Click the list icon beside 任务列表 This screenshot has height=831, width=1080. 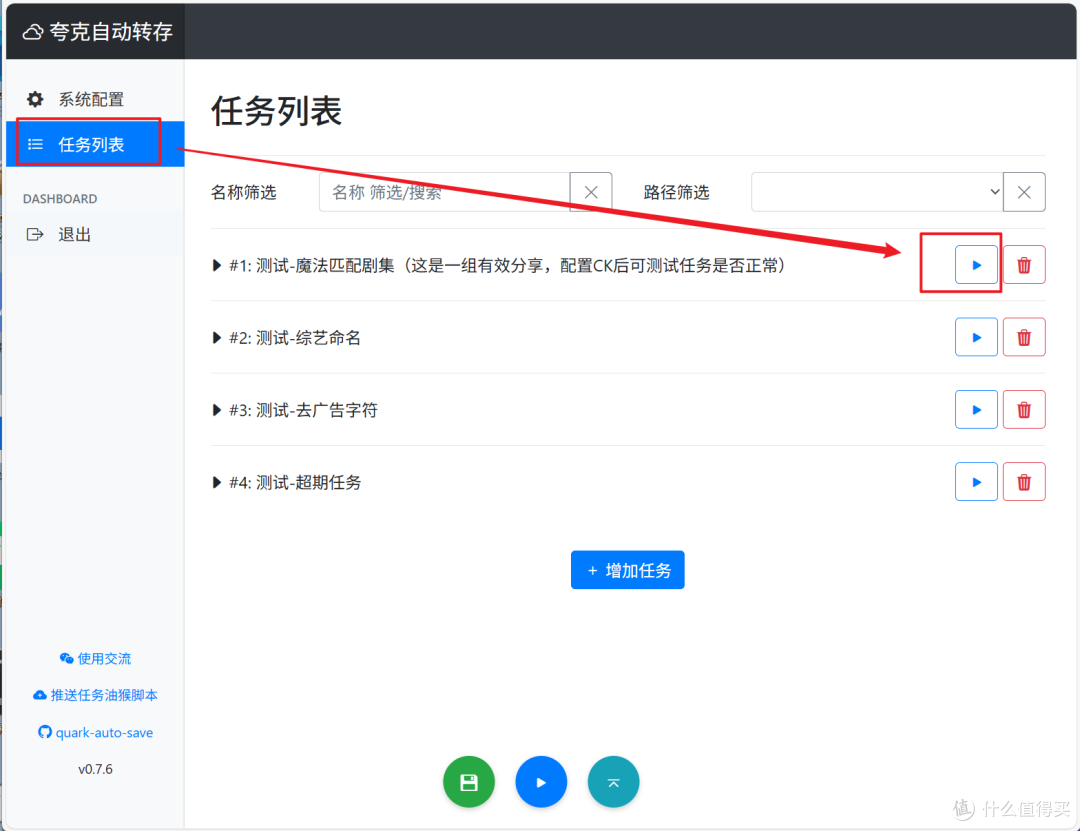click(35, 144)
